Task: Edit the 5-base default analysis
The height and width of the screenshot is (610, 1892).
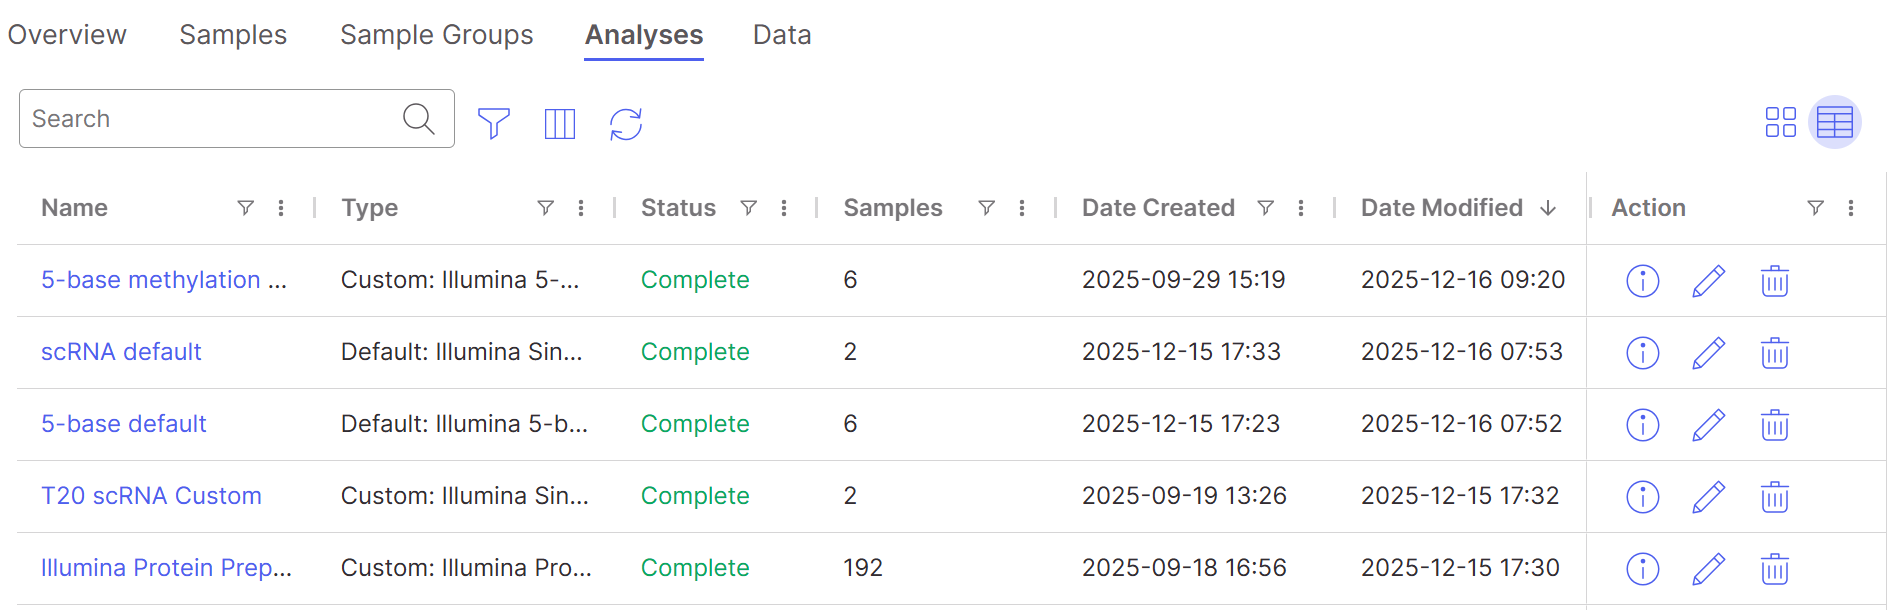Action: [x=1708, y=424]
